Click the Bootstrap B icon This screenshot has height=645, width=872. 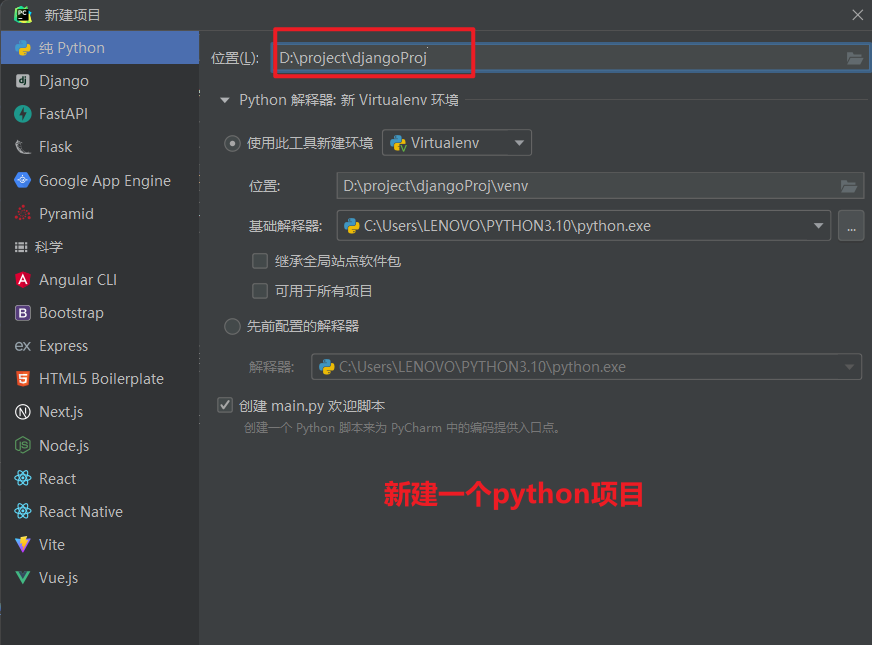[x=23, y=312]
